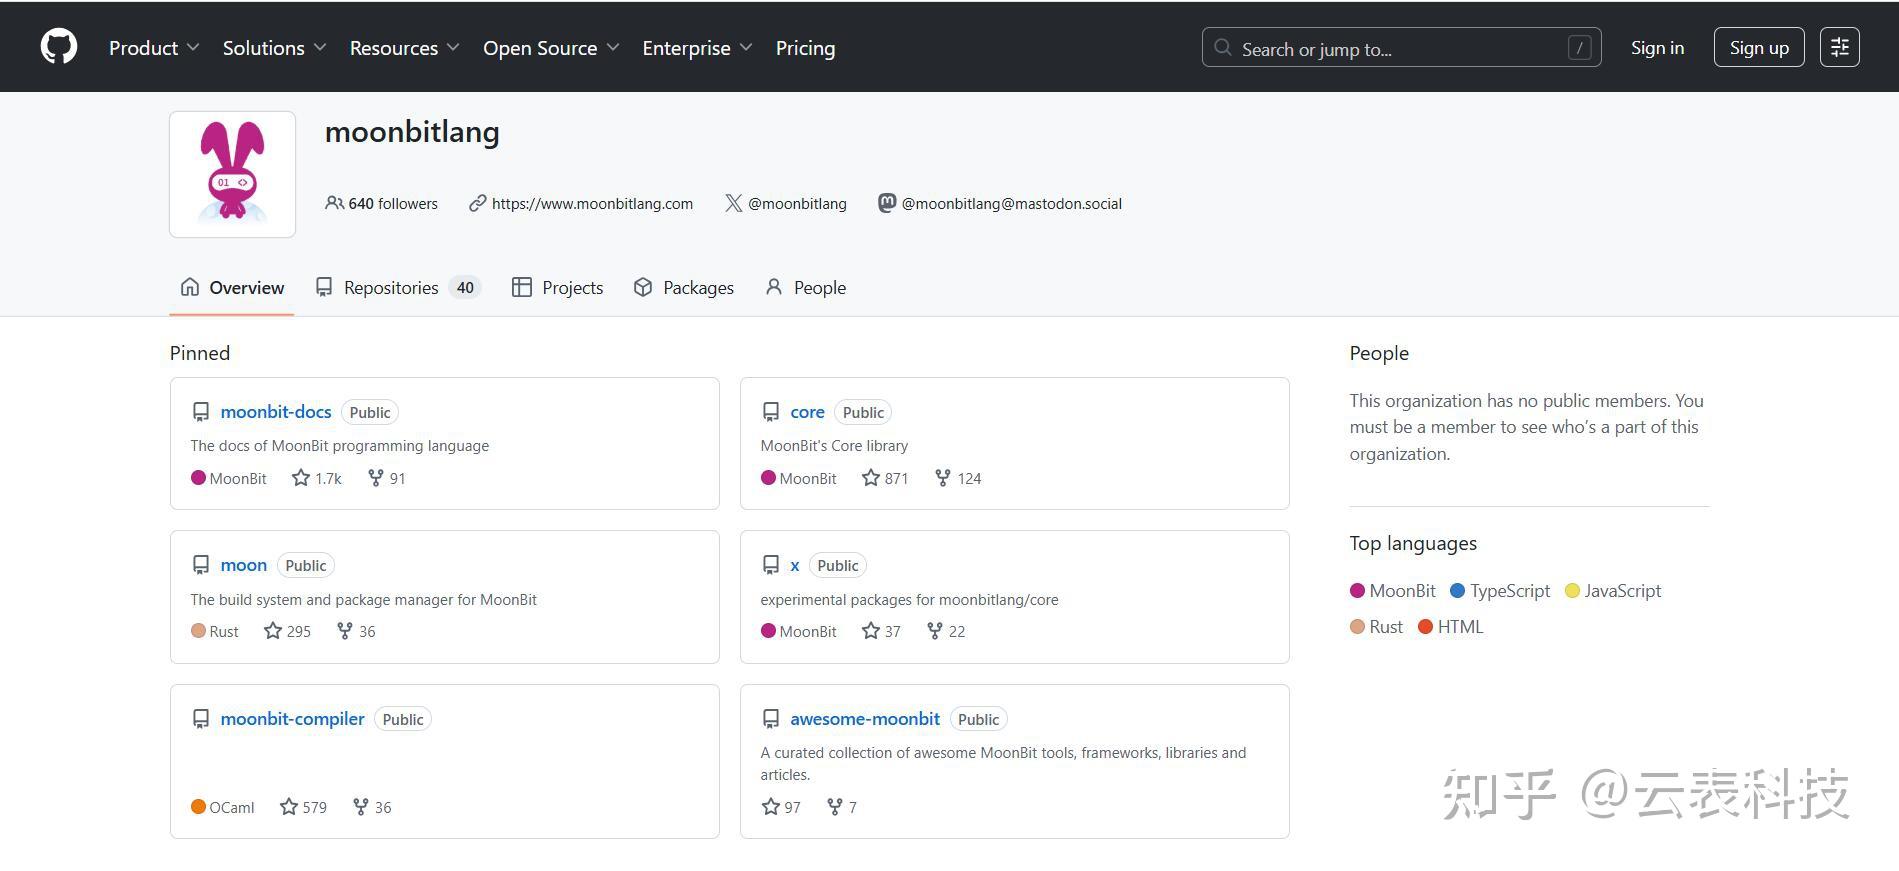Open the awesome-moonbit repository
Viewport: 1899px width, 871px height.
(x=865, y=719)
